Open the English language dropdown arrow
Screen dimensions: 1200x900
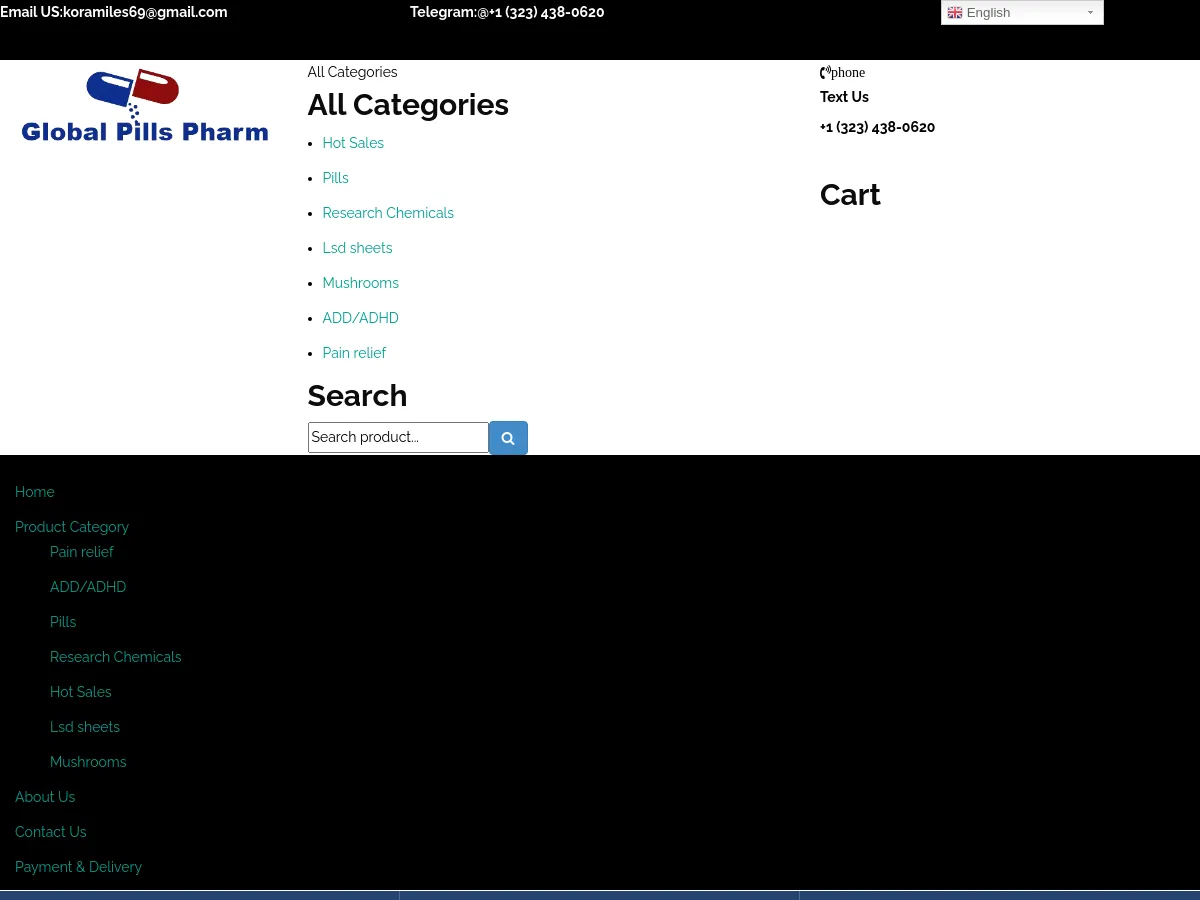pyautogui.click(x=1090, y=13)
